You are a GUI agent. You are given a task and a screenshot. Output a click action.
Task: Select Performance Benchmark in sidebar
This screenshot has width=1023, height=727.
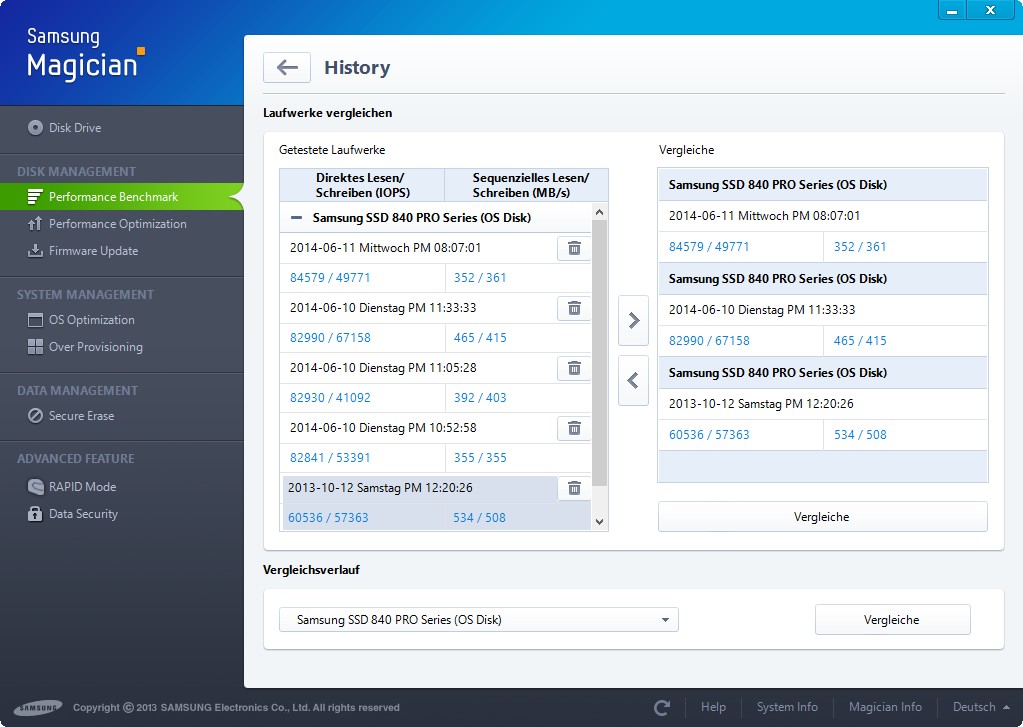[x=122, y=196]
